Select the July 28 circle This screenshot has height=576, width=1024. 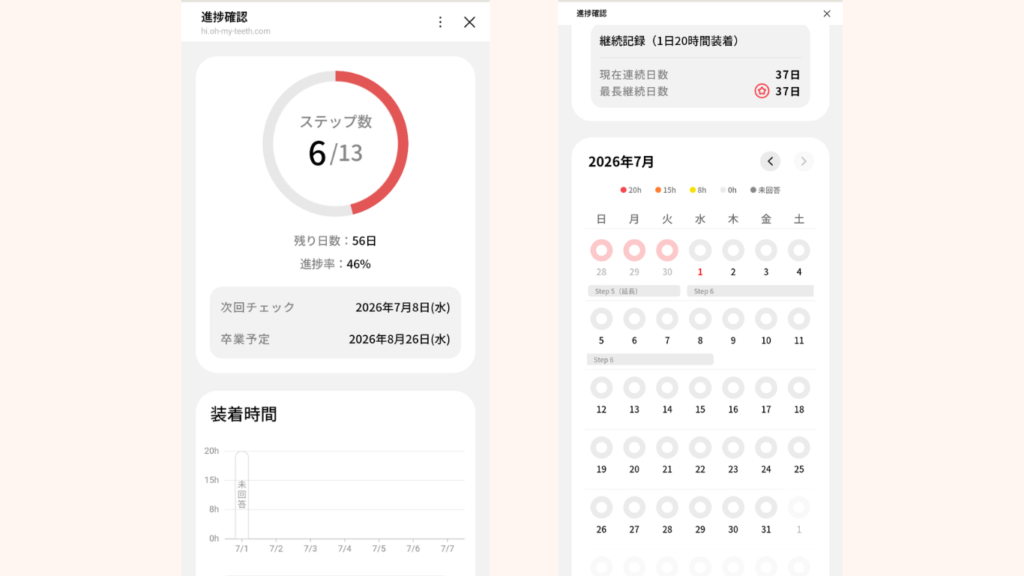point(667,507)
